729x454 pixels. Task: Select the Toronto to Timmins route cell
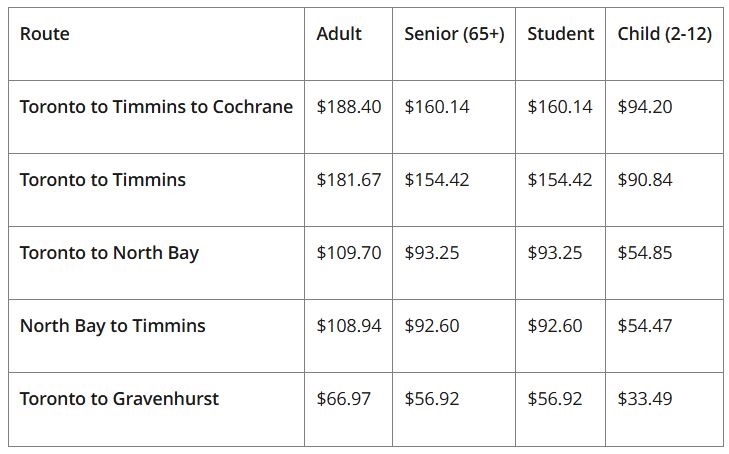point(103,180)
